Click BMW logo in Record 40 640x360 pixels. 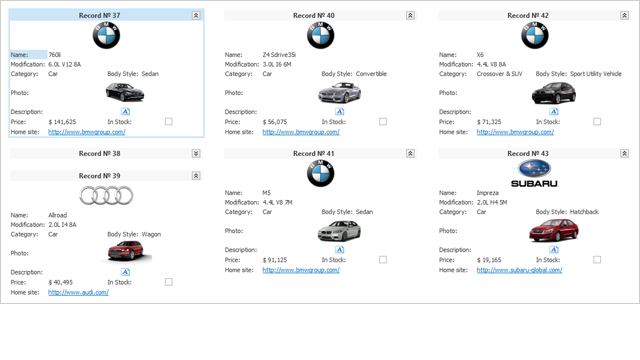[x=320, y=36]
